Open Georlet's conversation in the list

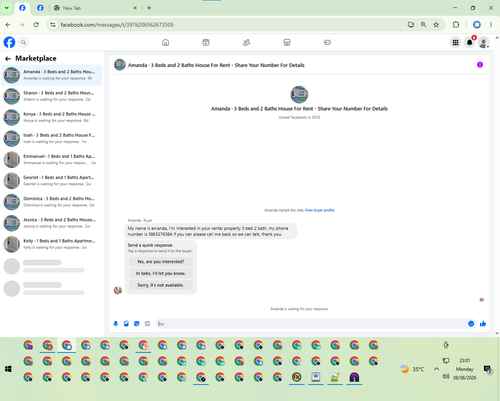pyautogui.click(x=52, y=181)
